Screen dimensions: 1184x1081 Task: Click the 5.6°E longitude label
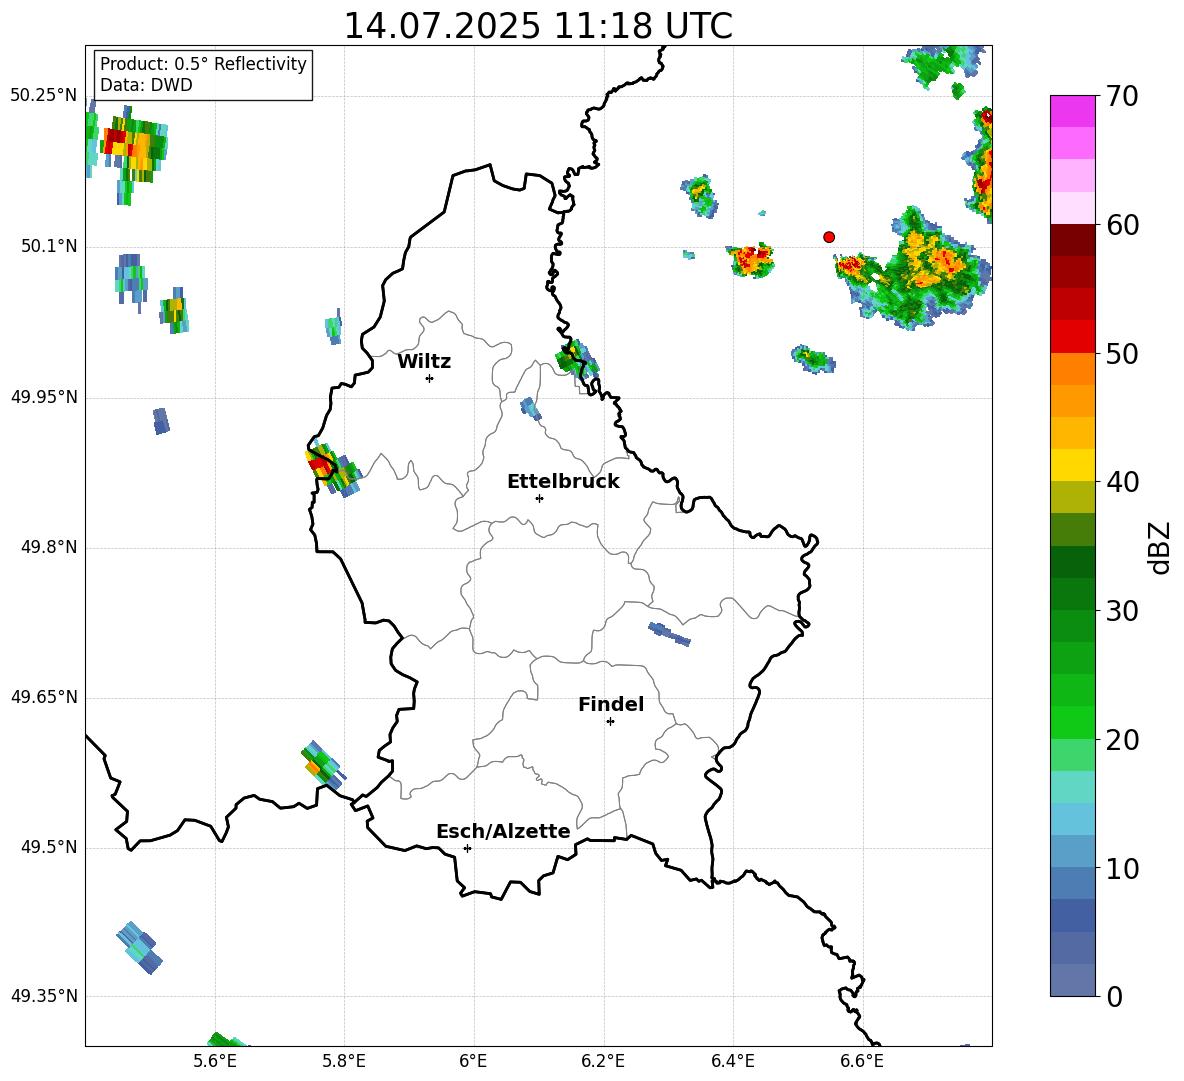pos(215,1061)
